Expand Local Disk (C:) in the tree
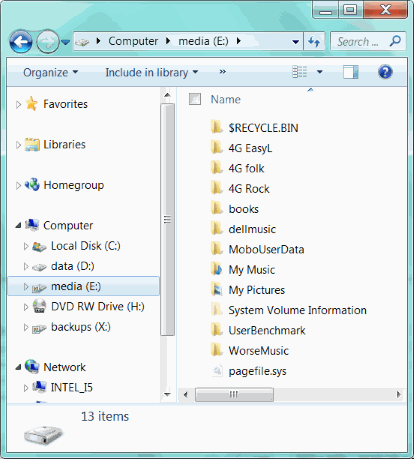This screenshot has width=414, height=459. click(x=26, y=246)
